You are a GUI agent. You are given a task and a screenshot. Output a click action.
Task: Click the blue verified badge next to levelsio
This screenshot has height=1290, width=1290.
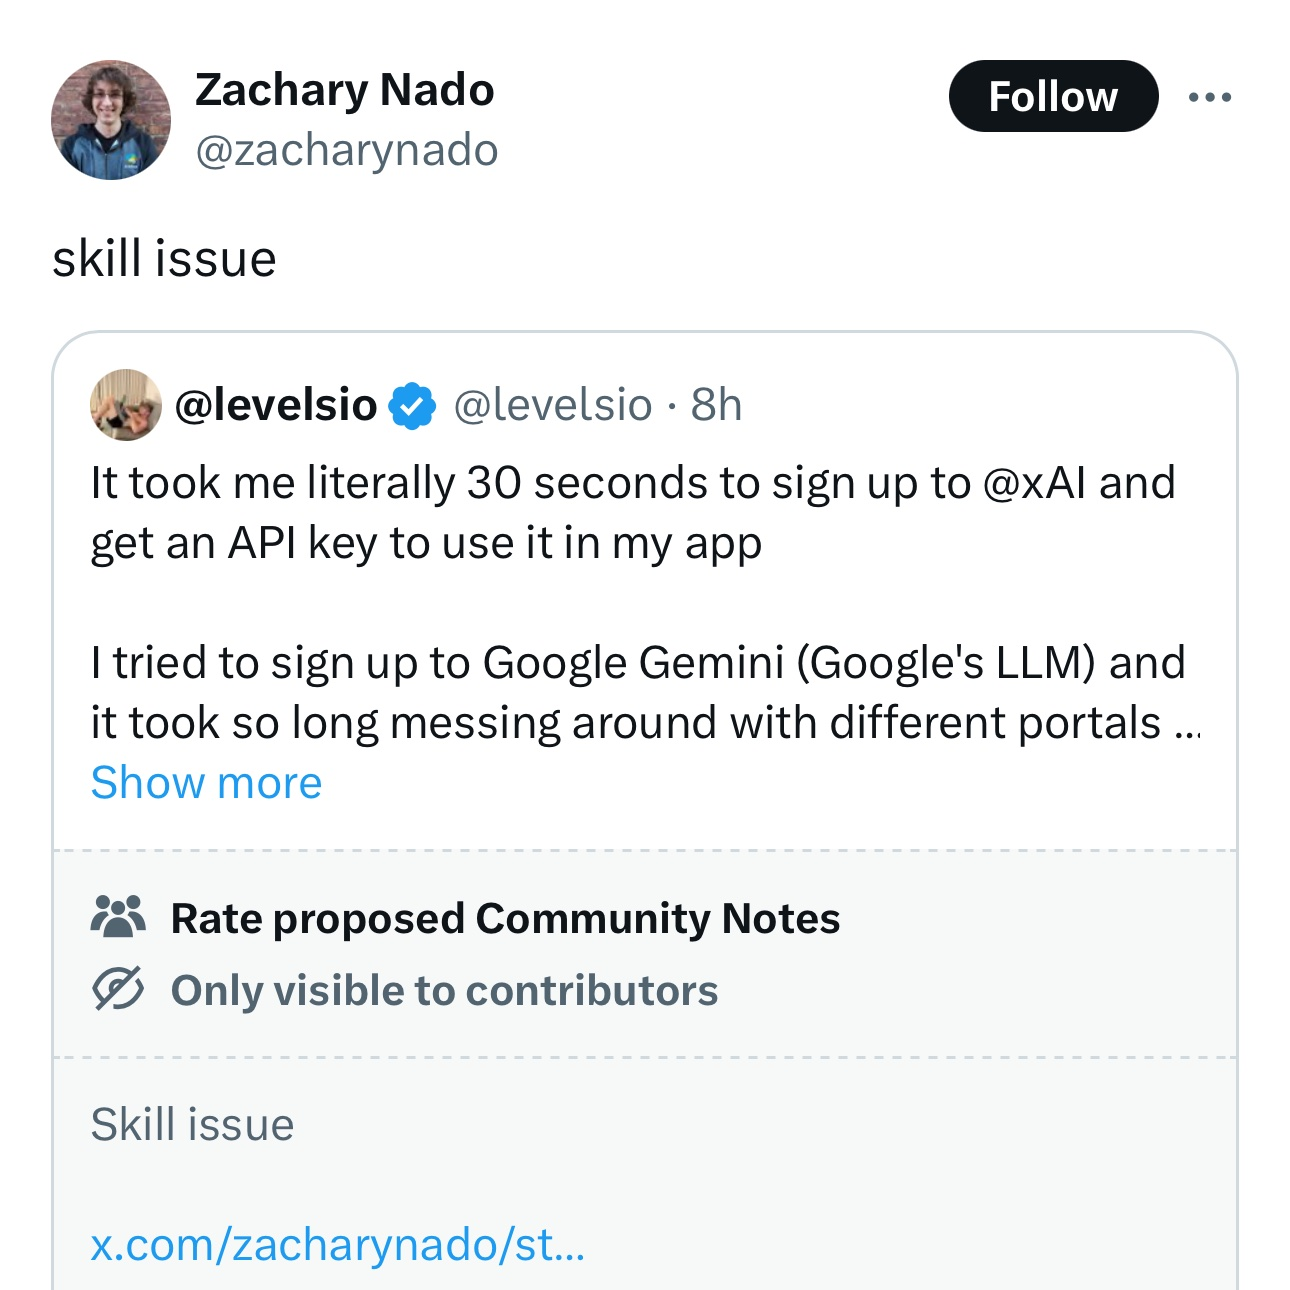pyautogui.click(x=412, y=406)
